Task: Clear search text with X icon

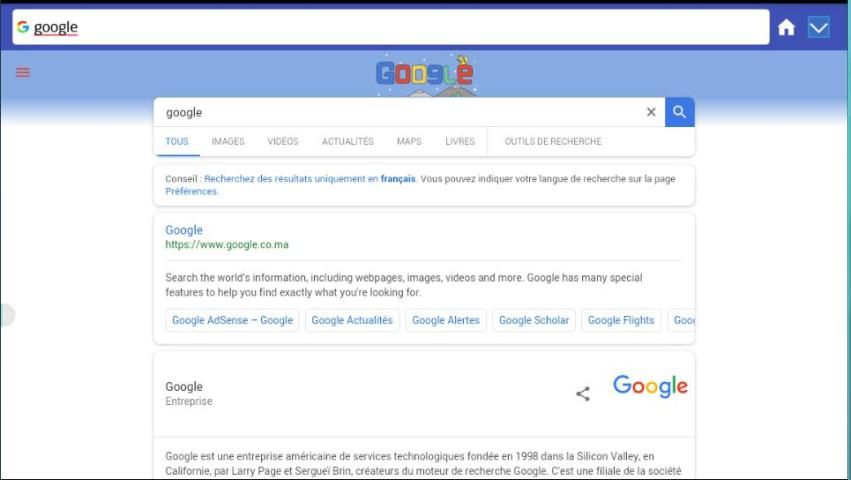Action: click(x=651, y=112)
